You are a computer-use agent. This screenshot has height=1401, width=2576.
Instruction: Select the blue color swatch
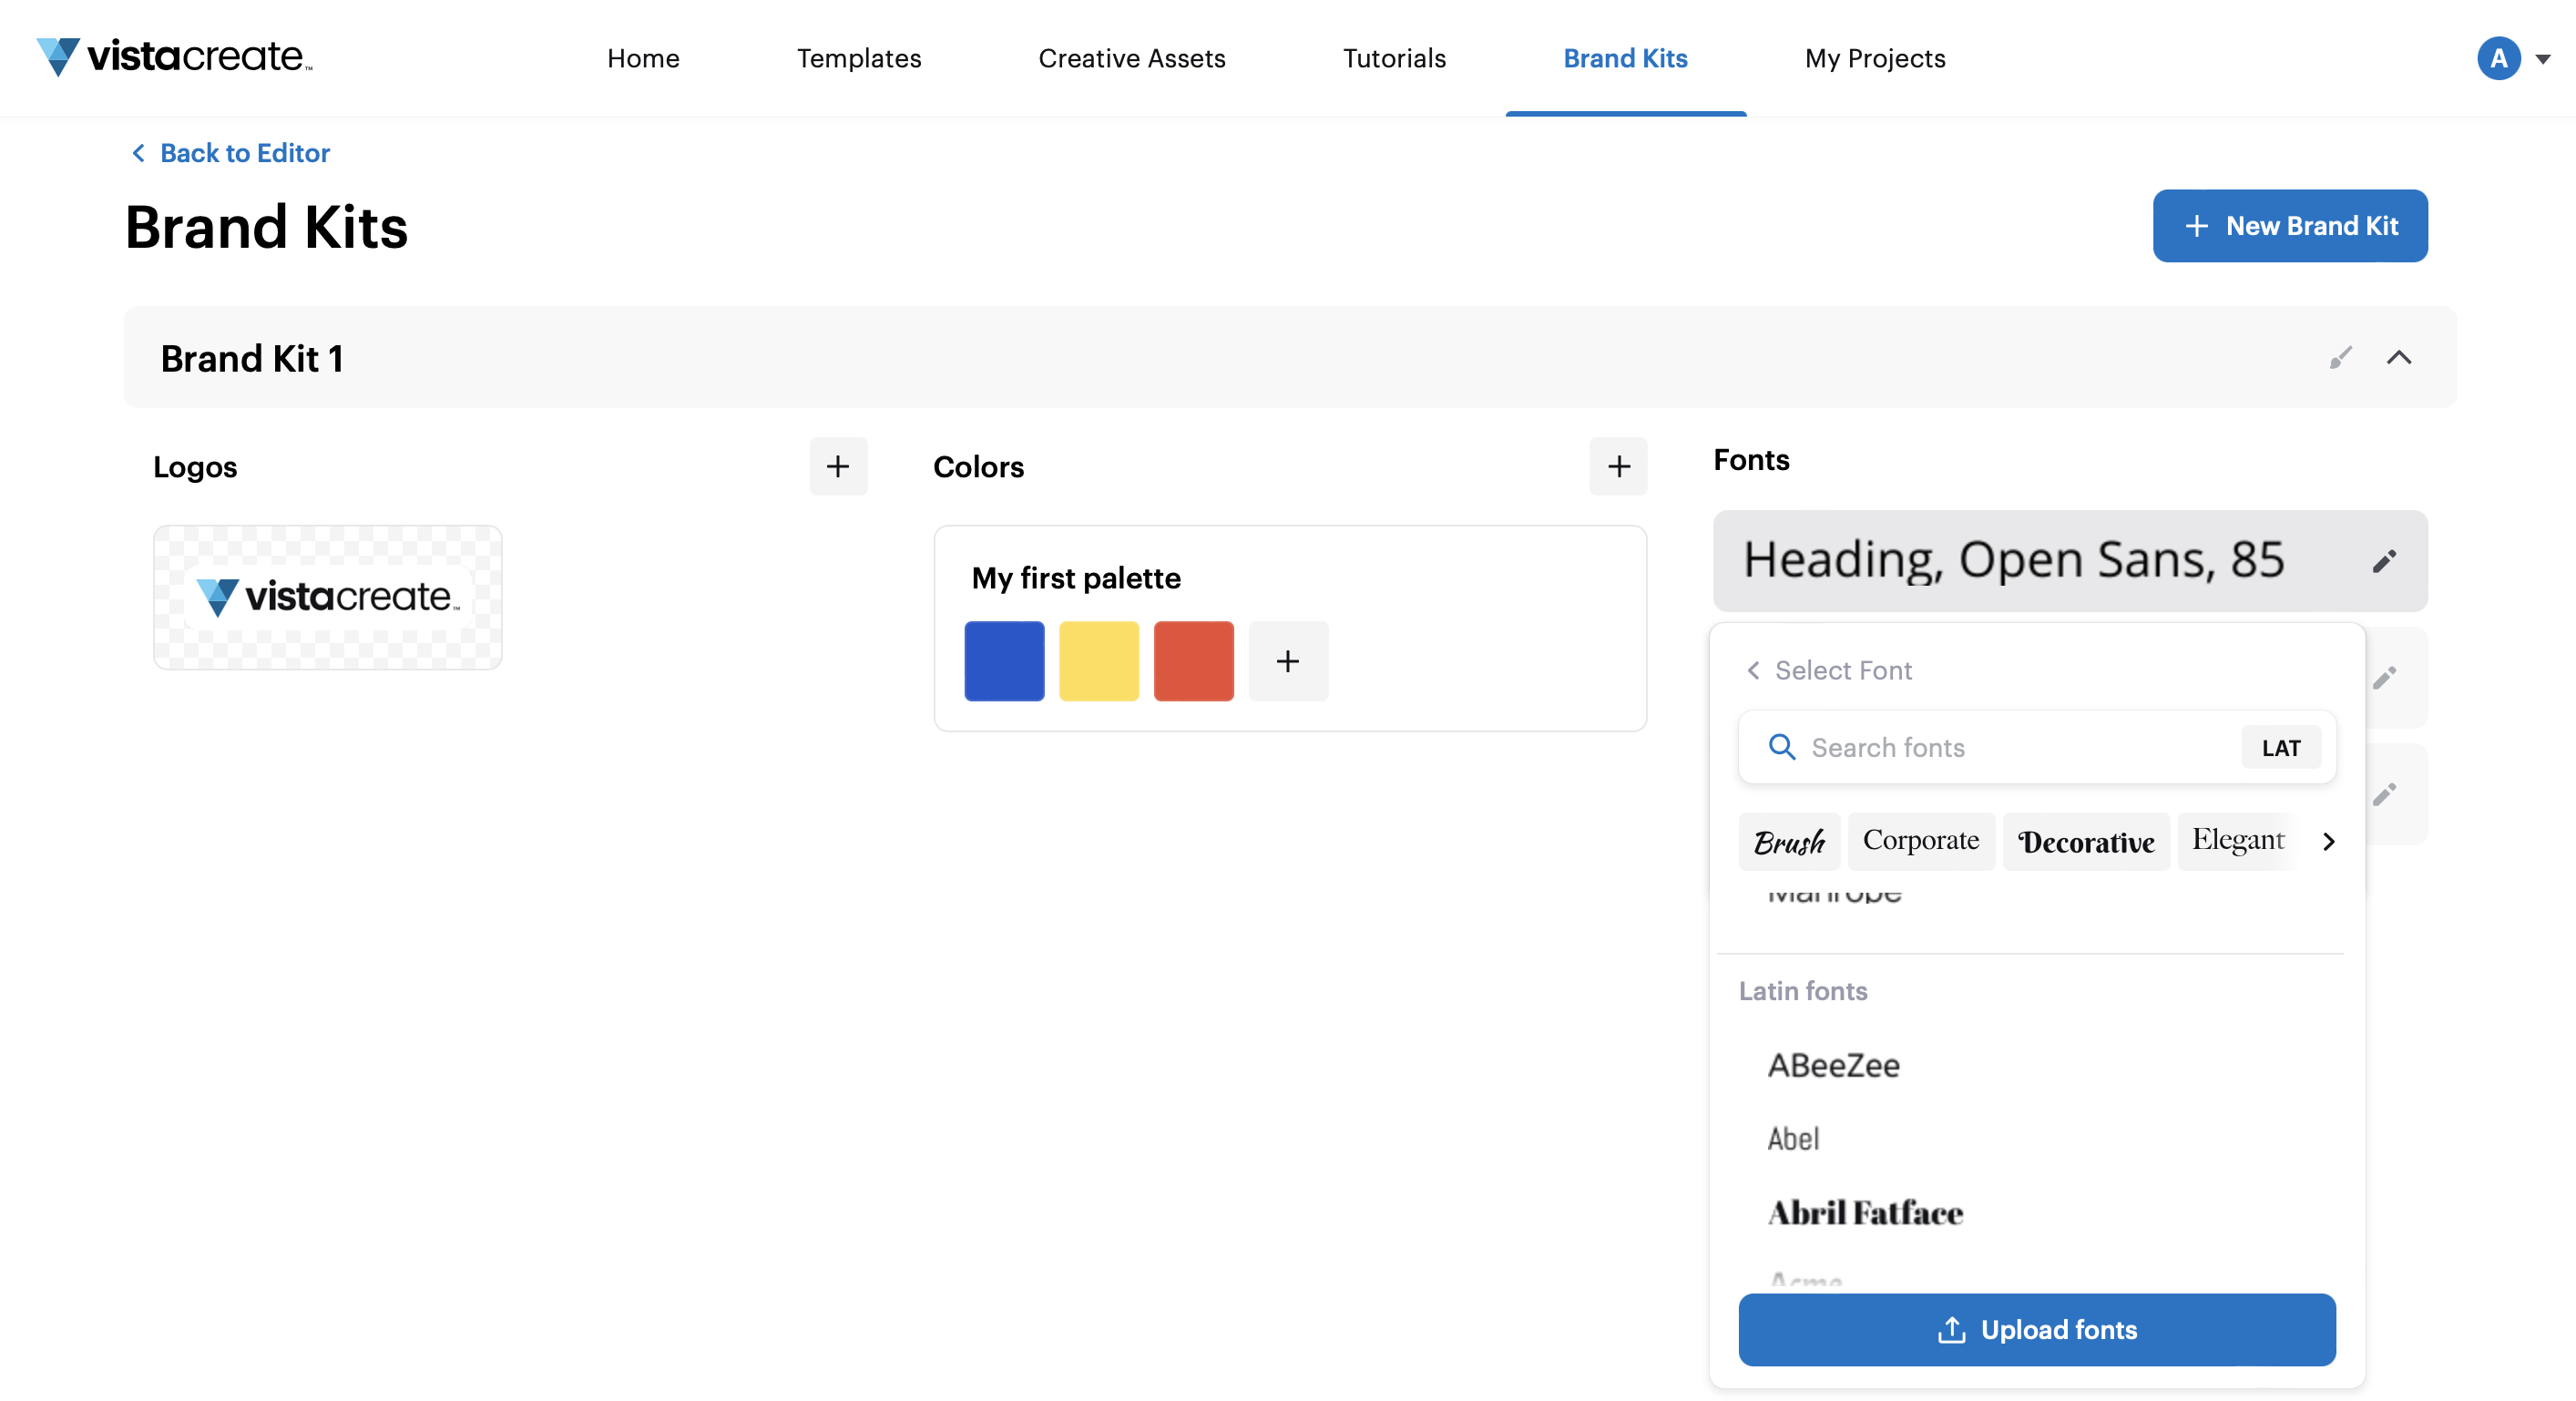pyautogui.click(x=1004, y=661)
